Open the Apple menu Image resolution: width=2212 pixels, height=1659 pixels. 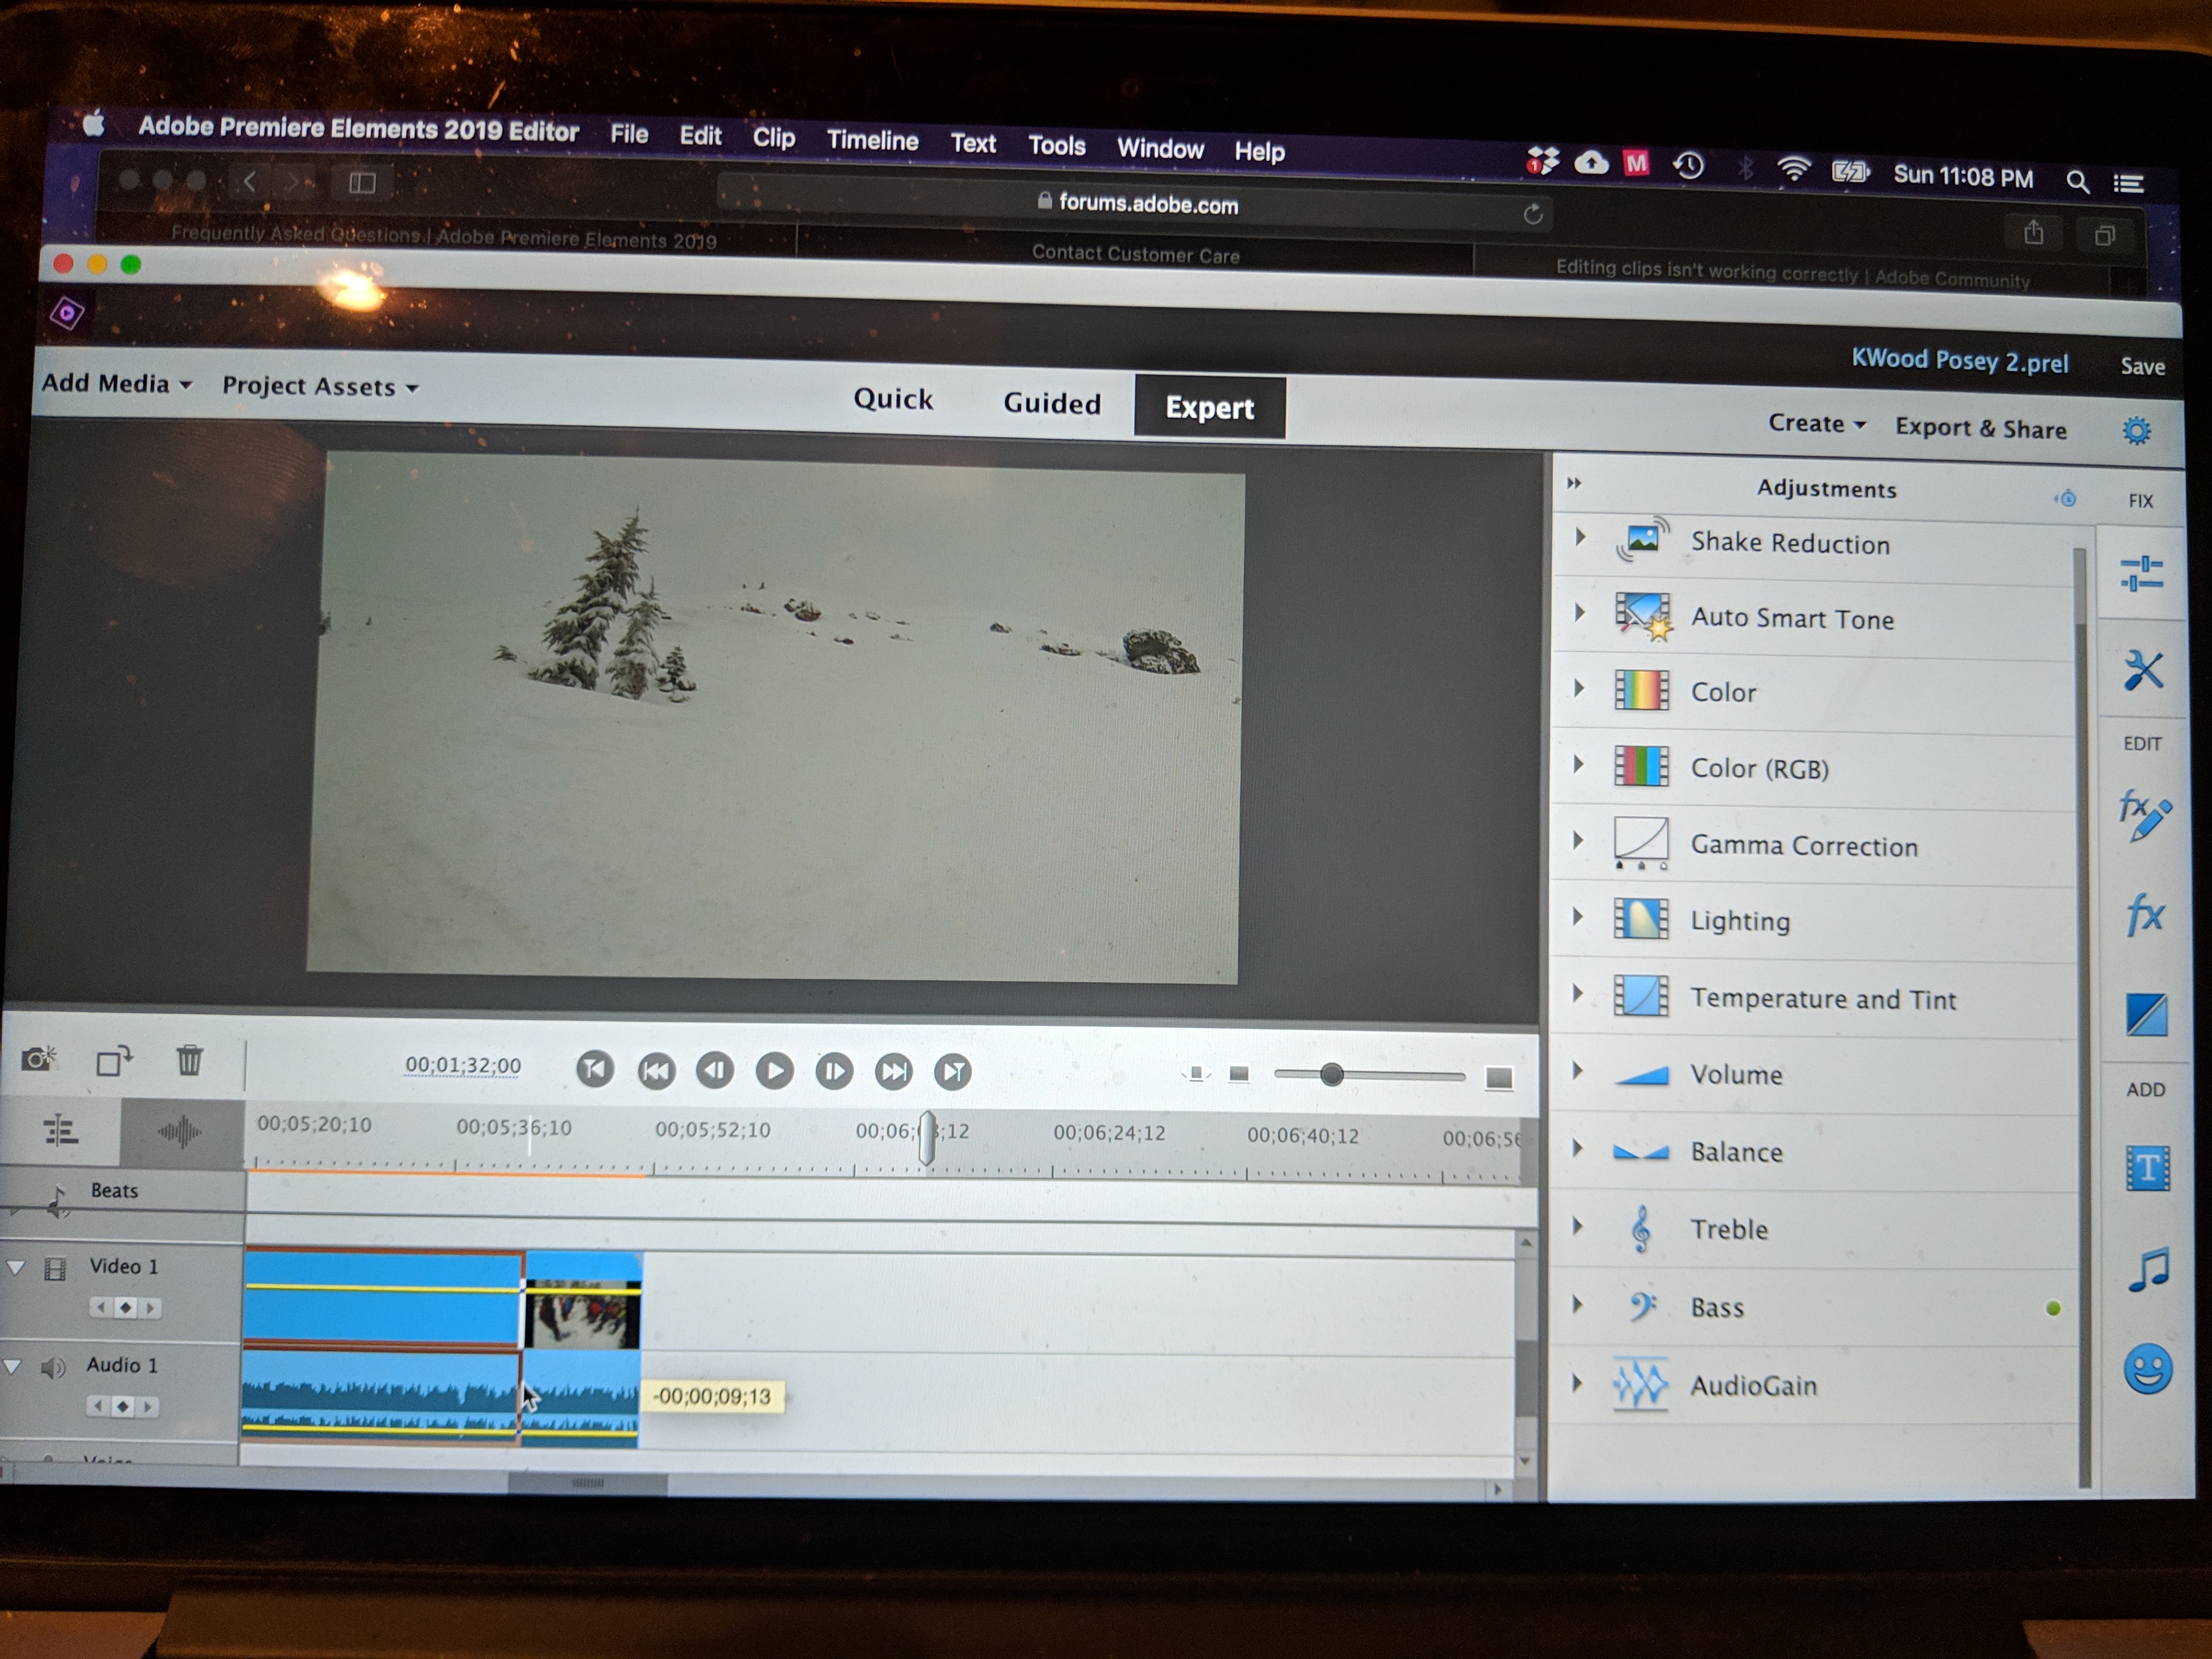click(x=94, y=124)
